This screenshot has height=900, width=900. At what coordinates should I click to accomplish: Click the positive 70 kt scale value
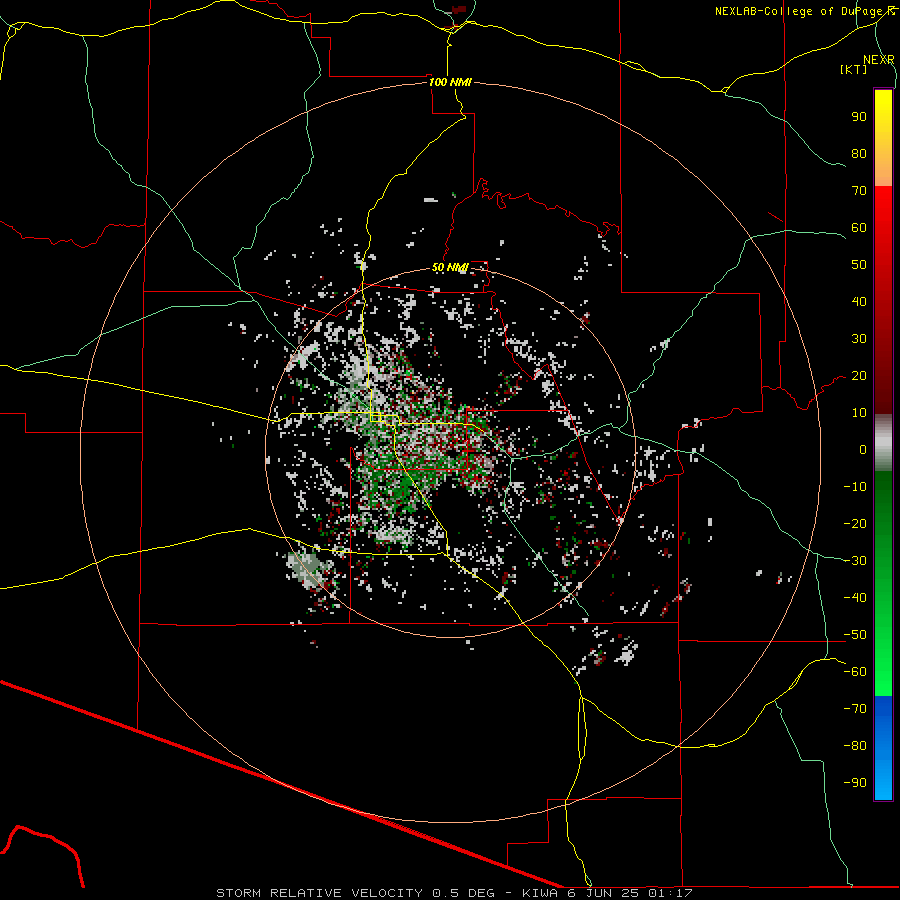click(x=859, y=191)
